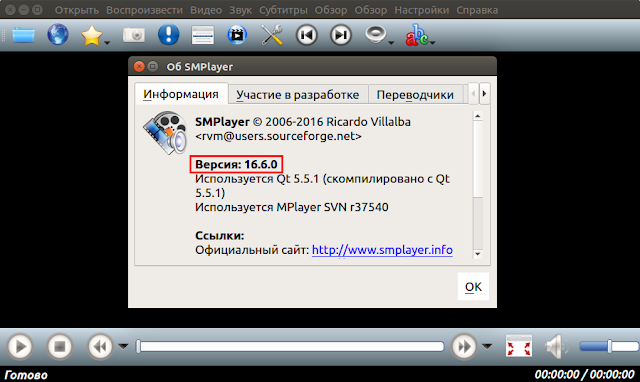The width and height of the screenshot is (640, 382).
Task: Show file info via blue exclamation icon
Action: point(168,34)
